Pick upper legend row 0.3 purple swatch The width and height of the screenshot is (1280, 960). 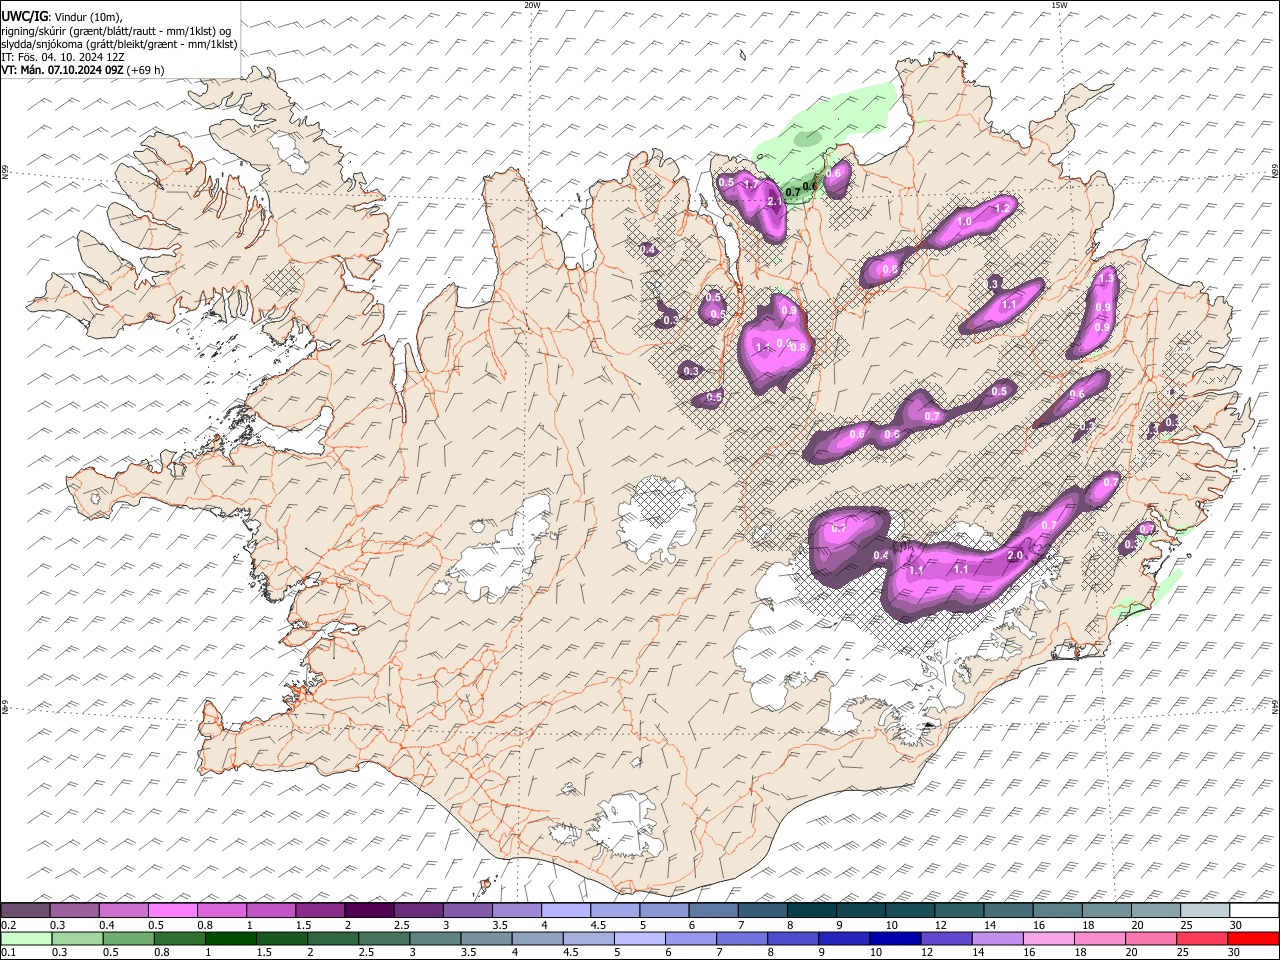[x=74, y=911]
